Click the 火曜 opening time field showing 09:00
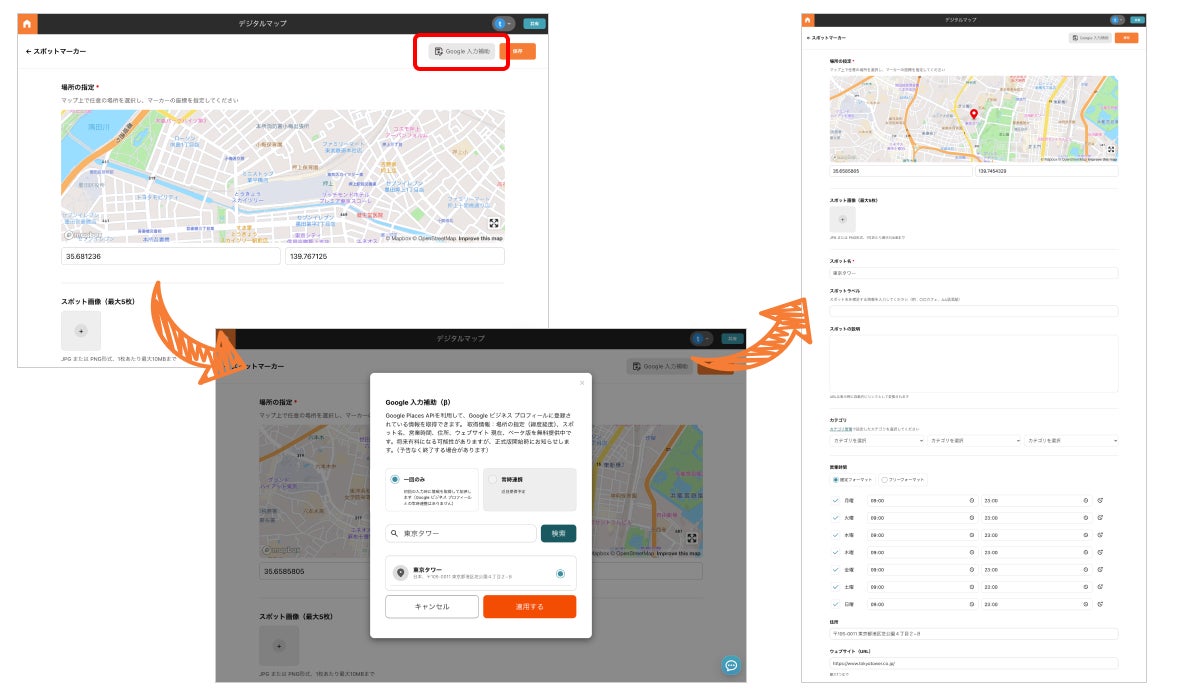The height and width of the screenshot is (700, 1200). click(x=922, y=518)
